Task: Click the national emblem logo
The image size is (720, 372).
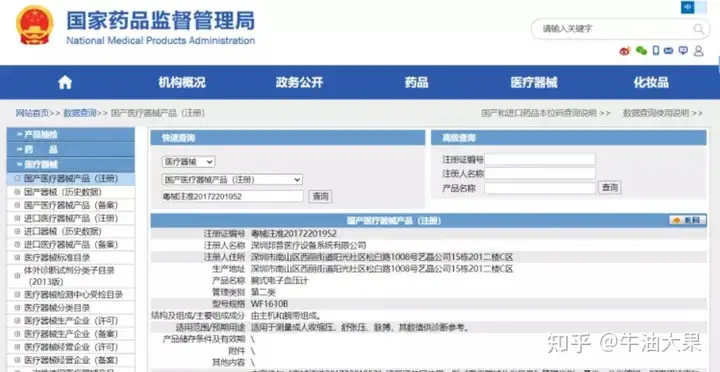Action: point(35,25)
